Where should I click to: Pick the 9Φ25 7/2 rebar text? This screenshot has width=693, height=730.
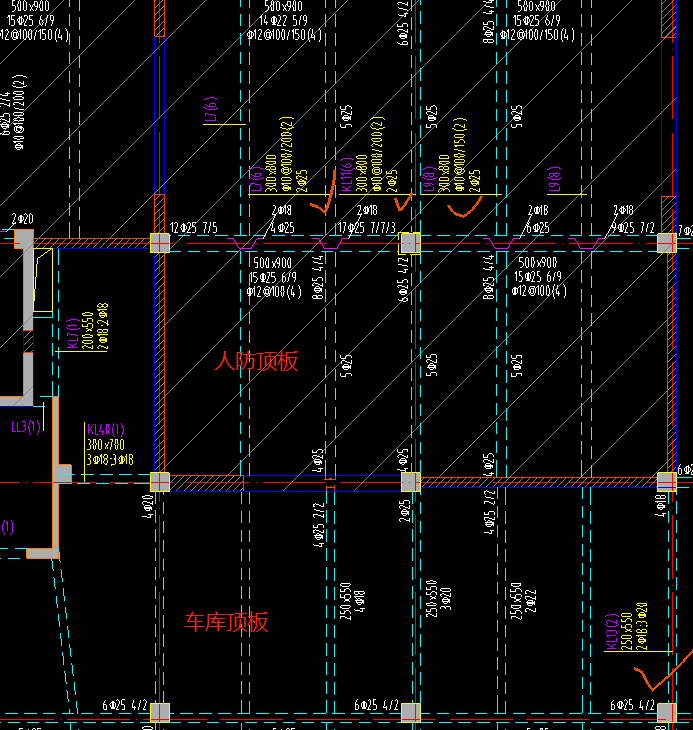[631, 228]
